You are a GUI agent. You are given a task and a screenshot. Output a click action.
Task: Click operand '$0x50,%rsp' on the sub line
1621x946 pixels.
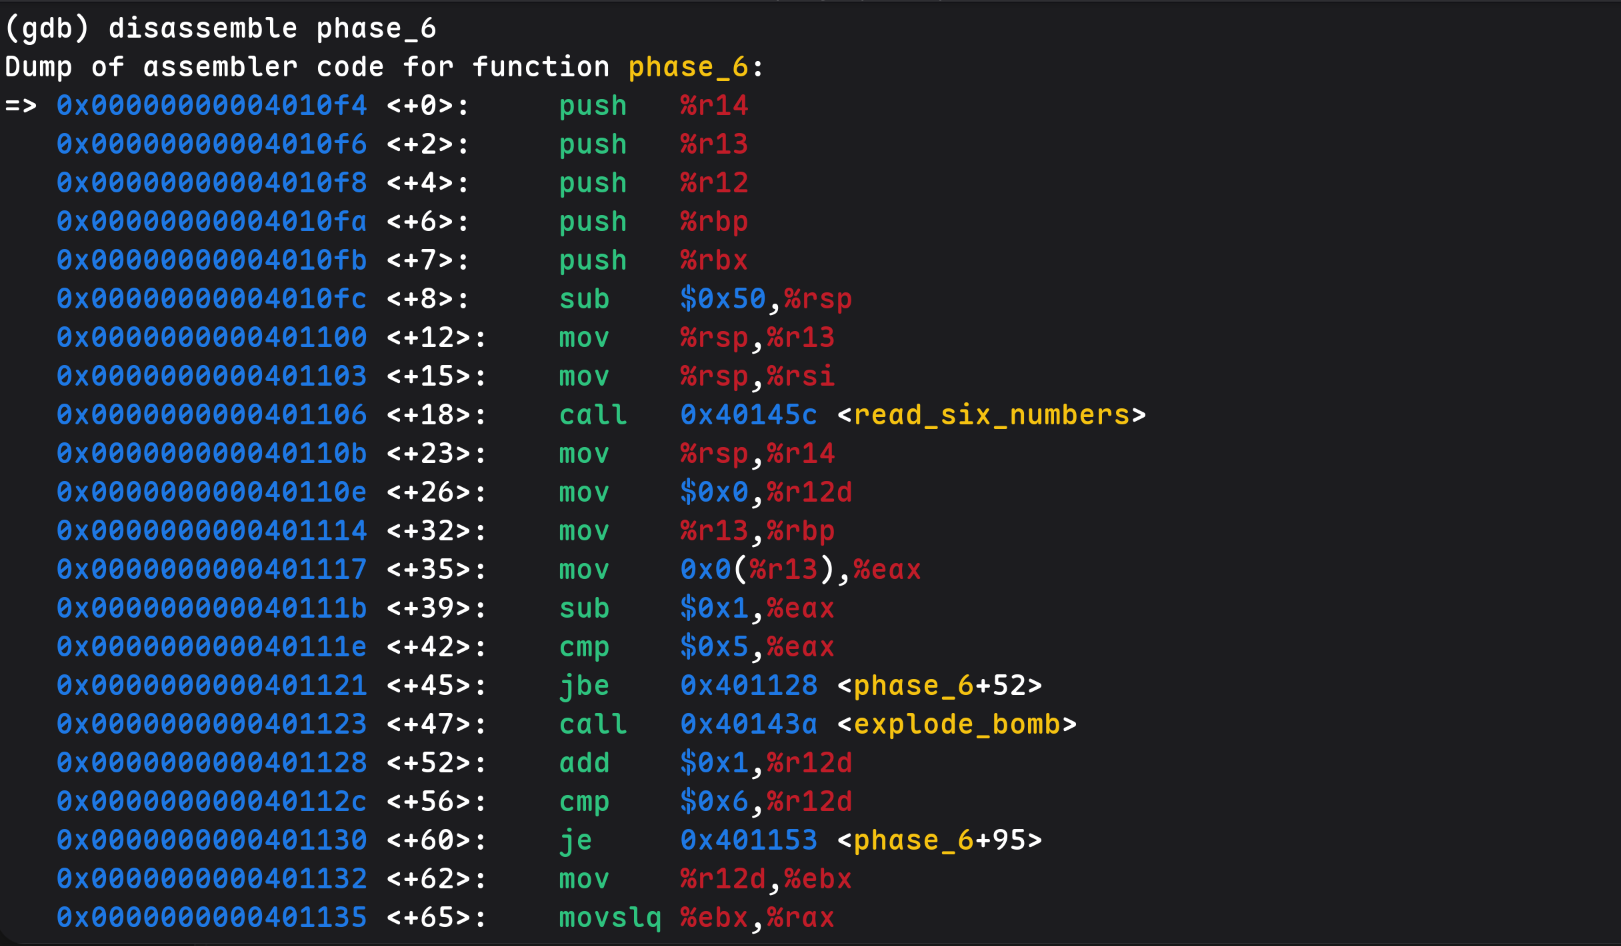point(766,299)
